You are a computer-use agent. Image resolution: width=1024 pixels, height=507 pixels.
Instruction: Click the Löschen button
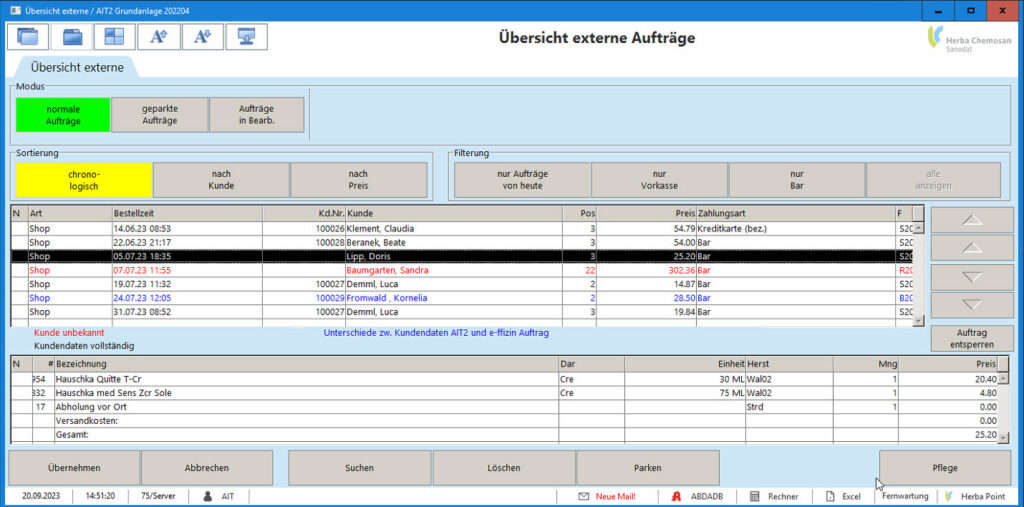tap(504, 468)
